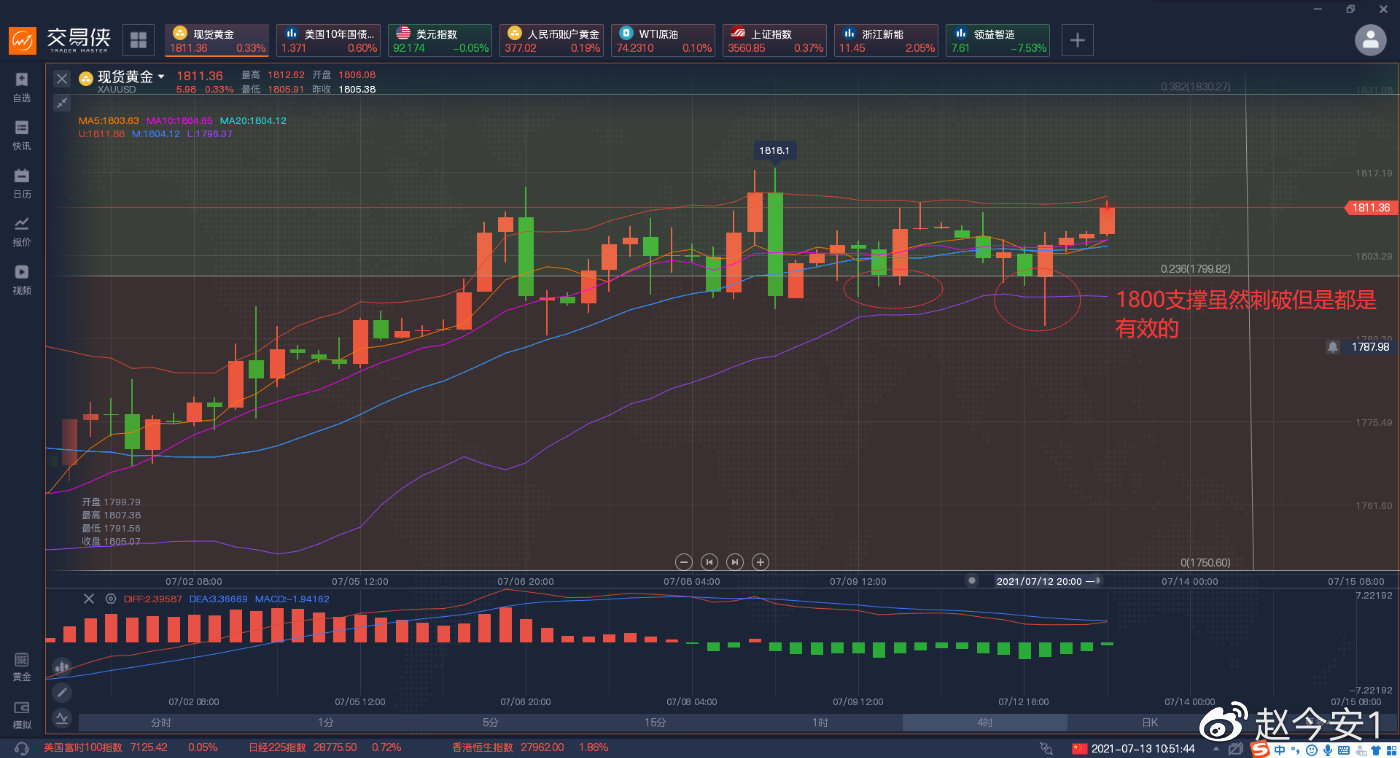Click the system tray microphone icon
This screenshot has width=1400, height=758.
(x=1326, y=748)
